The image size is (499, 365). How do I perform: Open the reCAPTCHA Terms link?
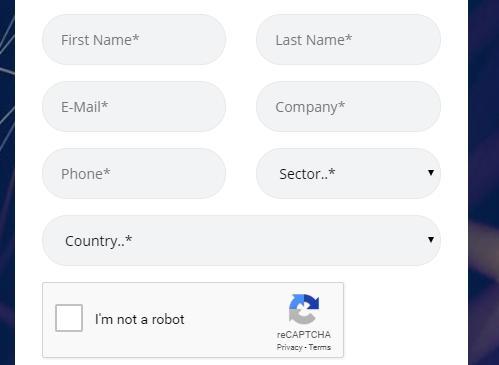coord(320,347)
